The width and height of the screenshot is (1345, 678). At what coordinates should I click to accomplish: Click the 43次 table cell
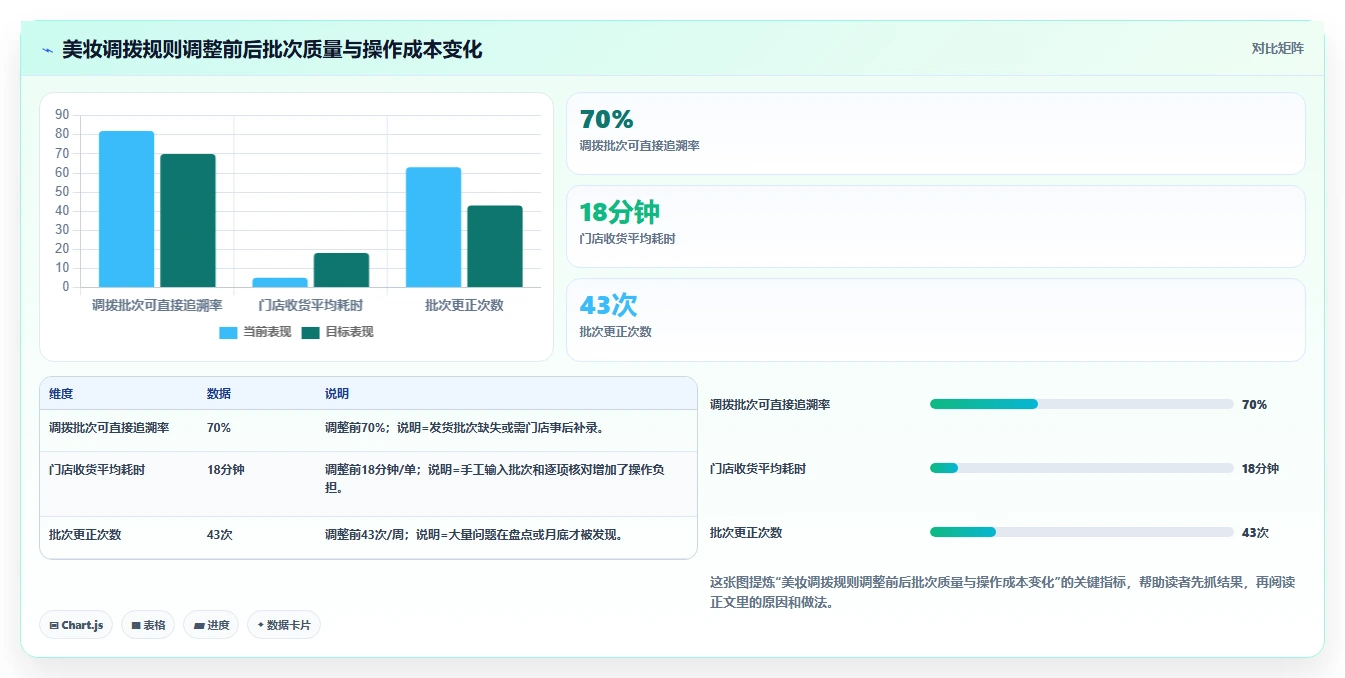coord(220,534)
